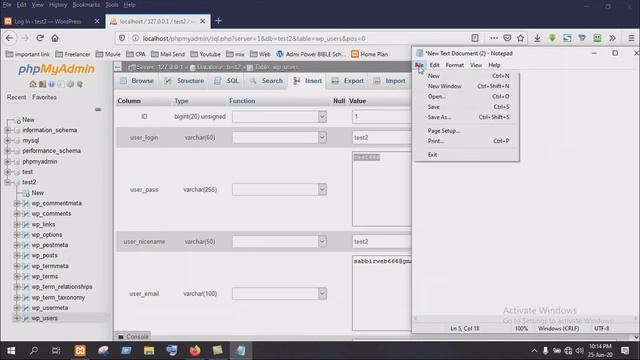The image size is (640, 360).
Task: Click the Favorites link in the sidebar
Action: pos(44,97)
